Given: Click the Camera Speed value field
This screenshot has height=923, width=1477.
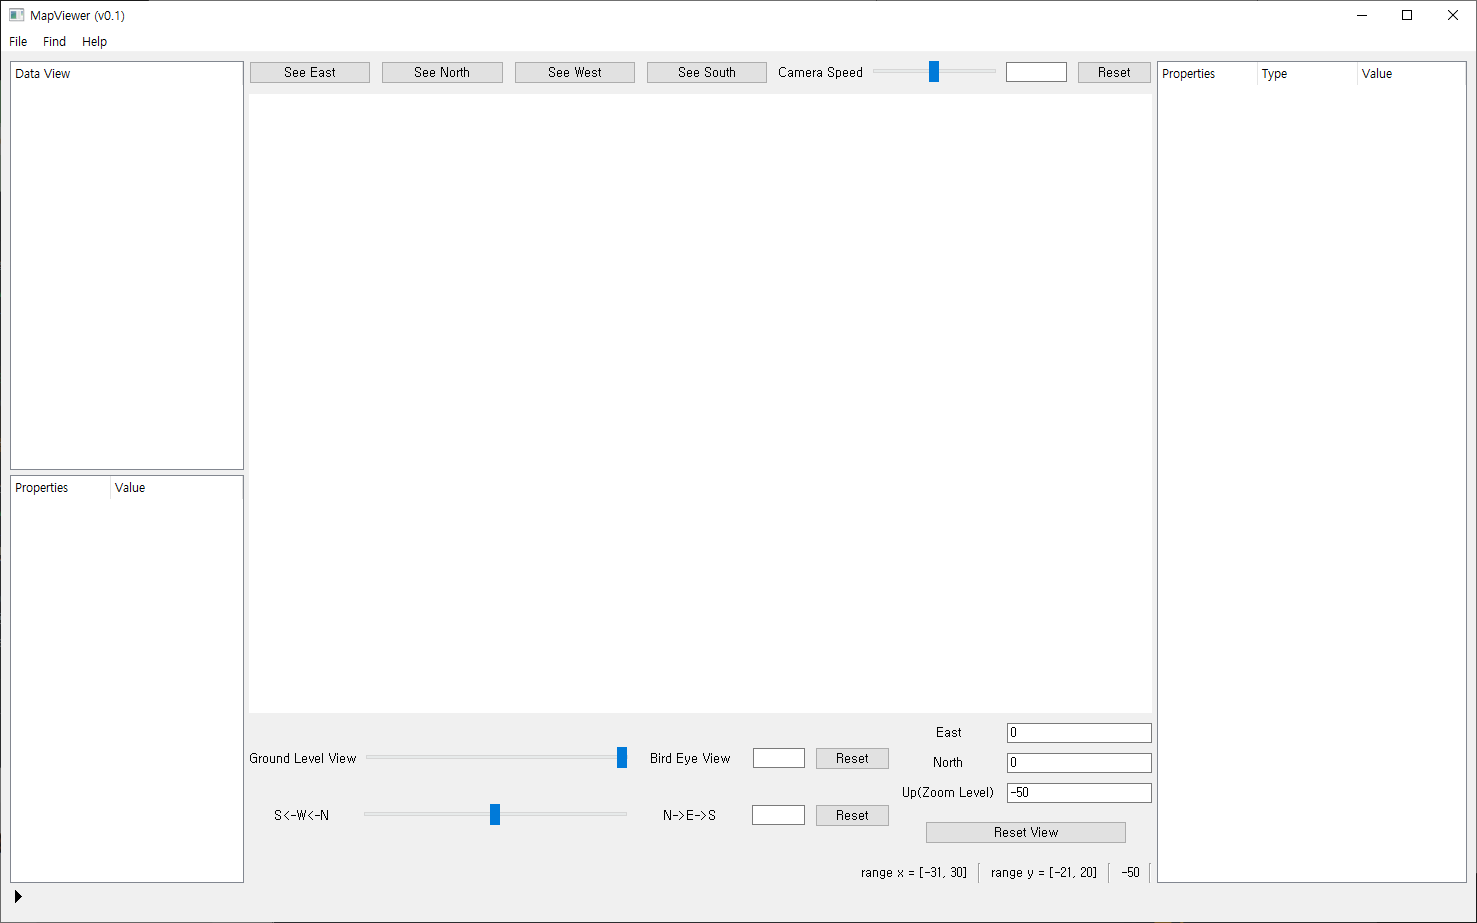Looking at the screenshot, I should [1036, 72].
